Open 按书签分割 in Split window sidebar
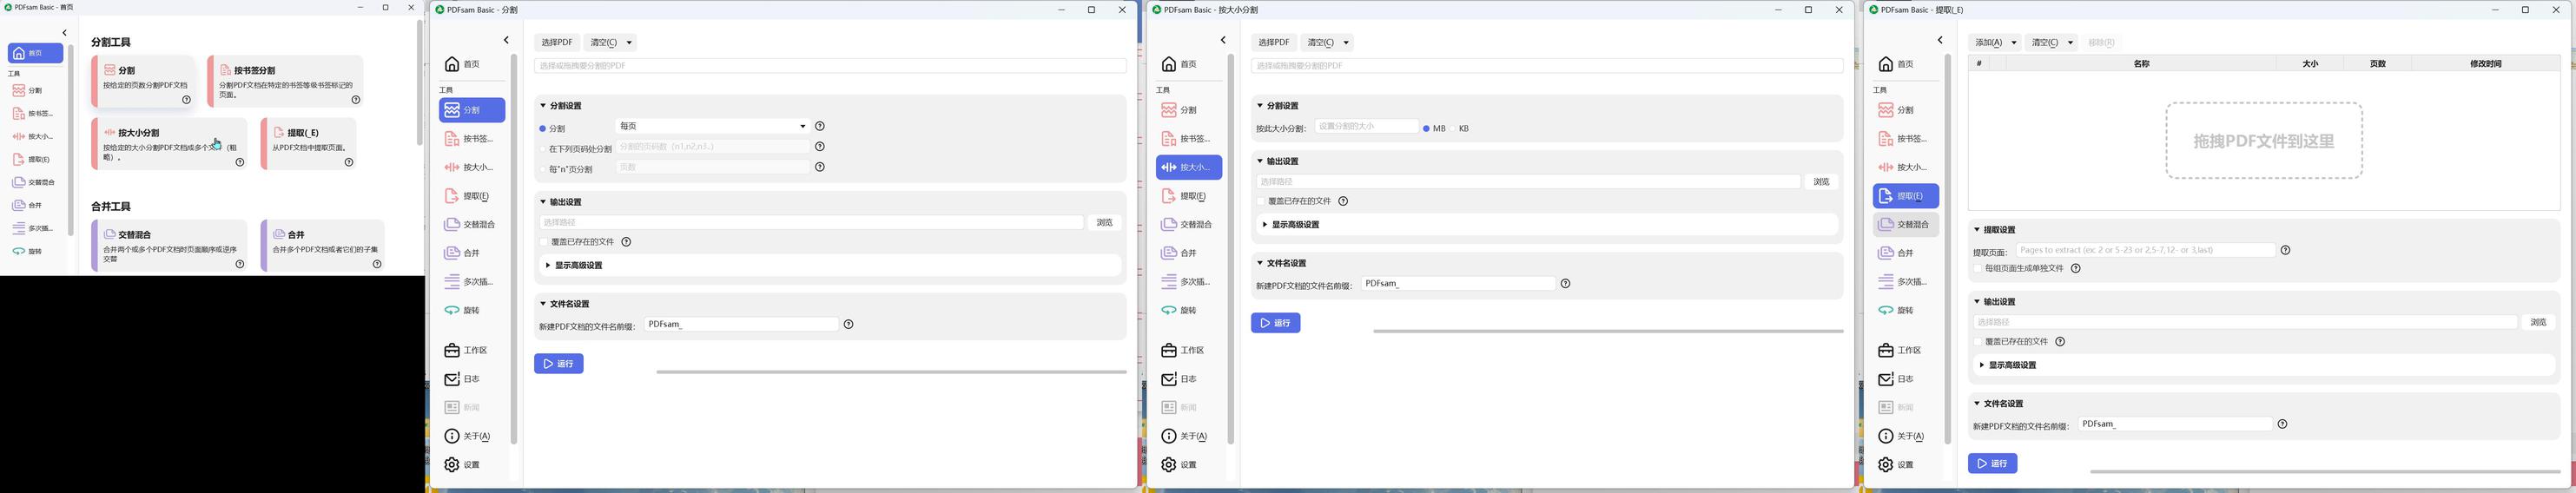 point(472,139)
